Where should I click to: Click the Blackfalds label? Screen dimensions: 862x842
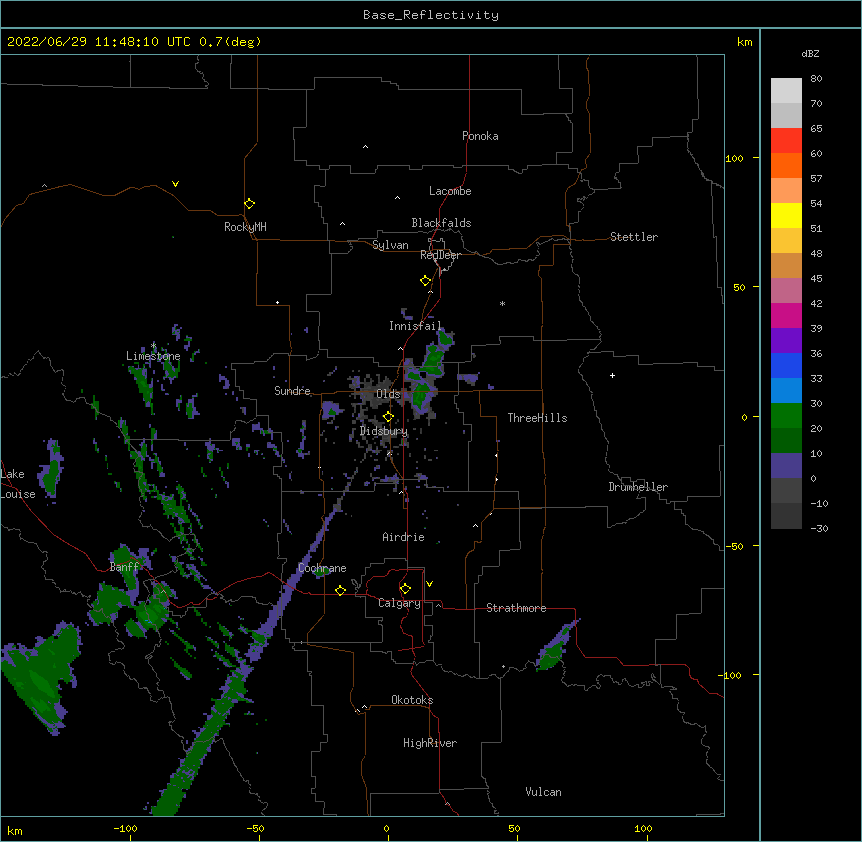(x=441, y=223)
